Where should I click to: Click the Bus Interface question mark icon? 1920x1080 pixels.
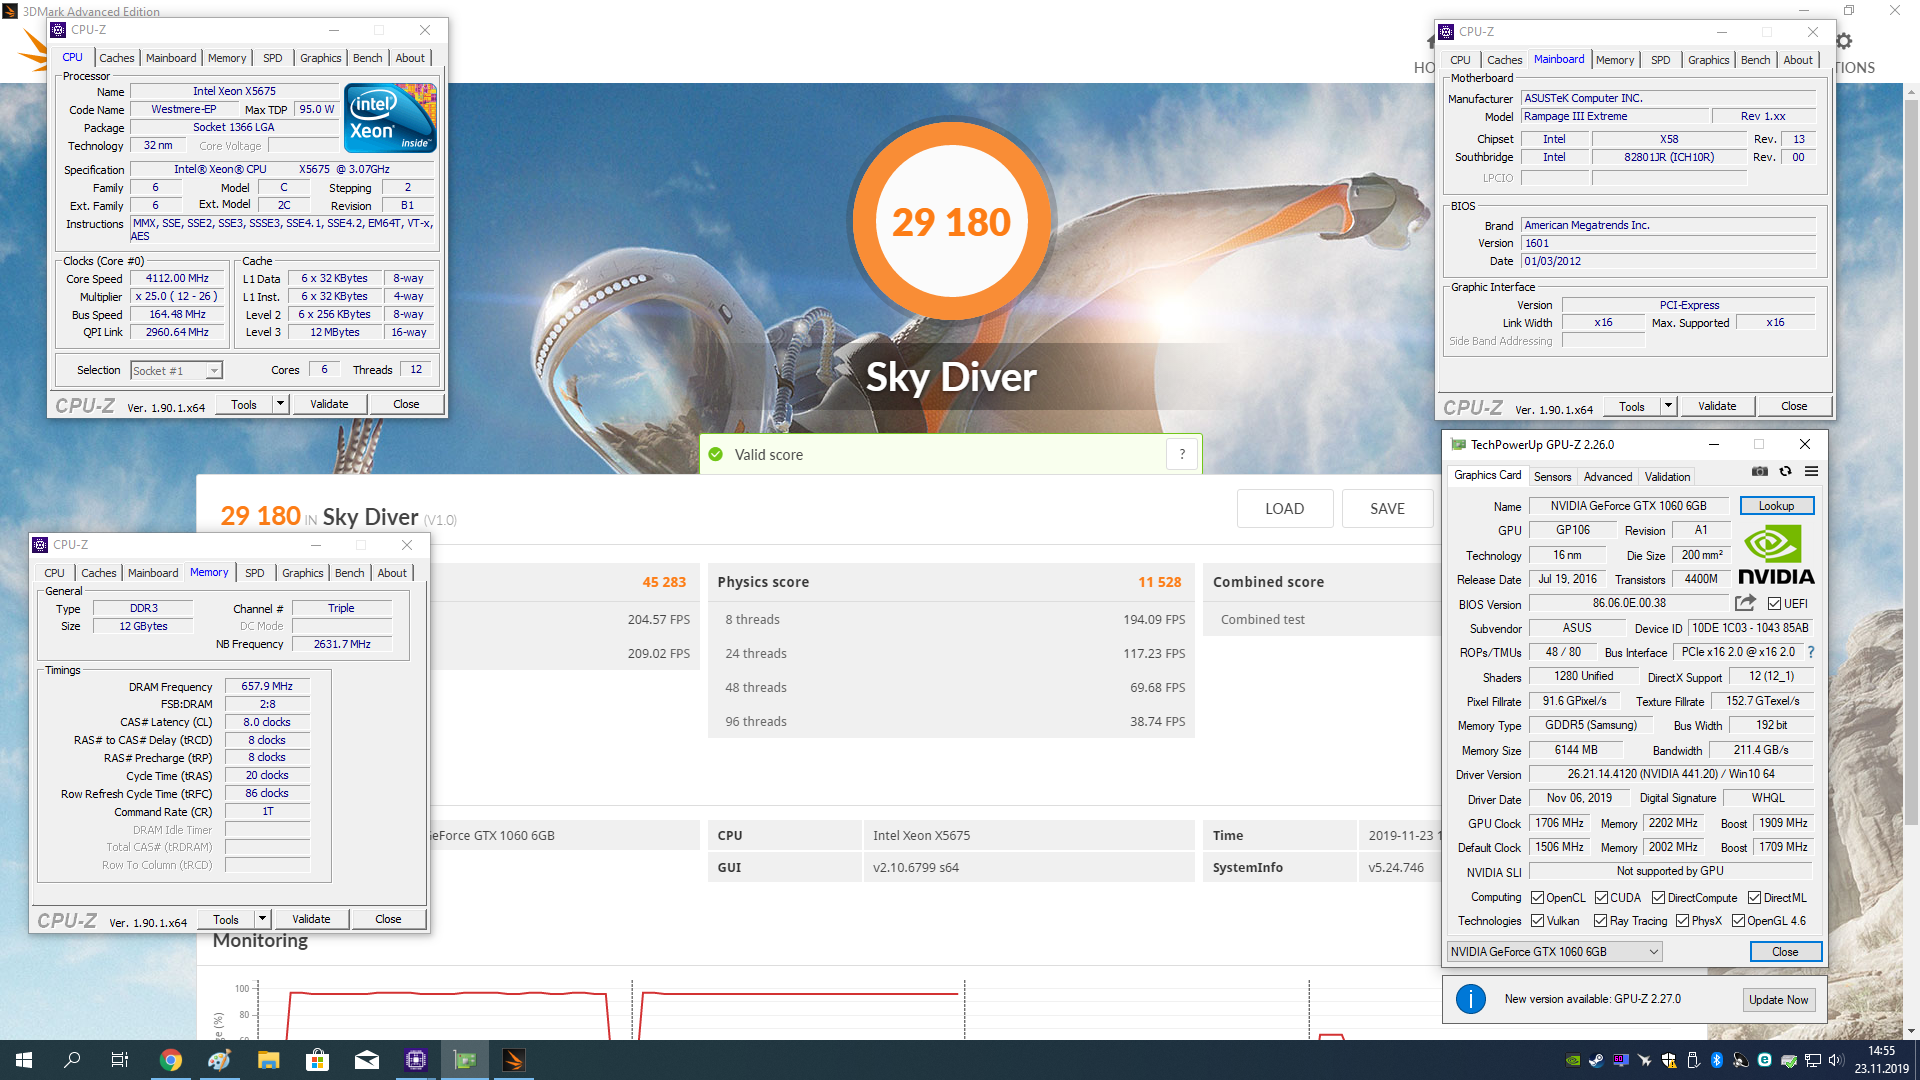tap(1810, 652)
